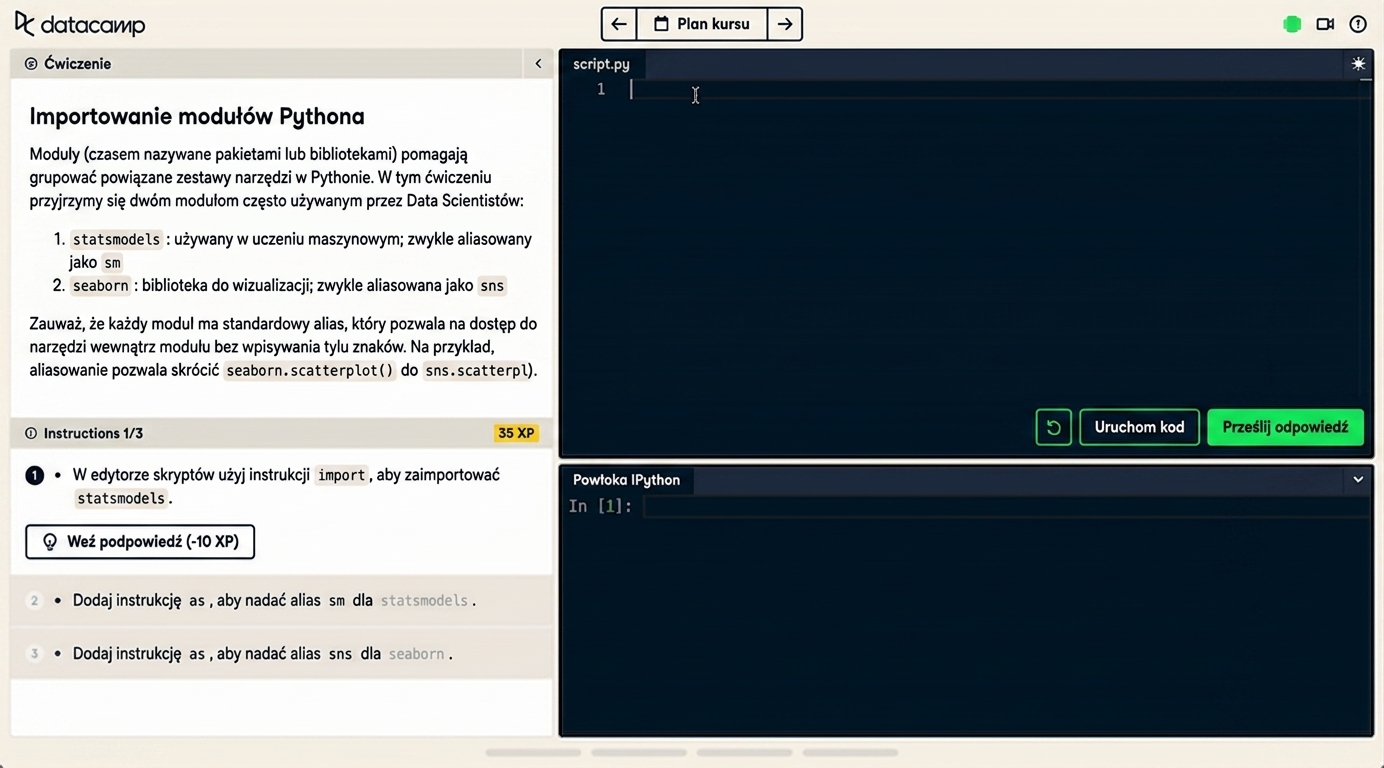Click the green status indicator
Viewport: 1384px width, 768px height.
[x=1292, y=24]
